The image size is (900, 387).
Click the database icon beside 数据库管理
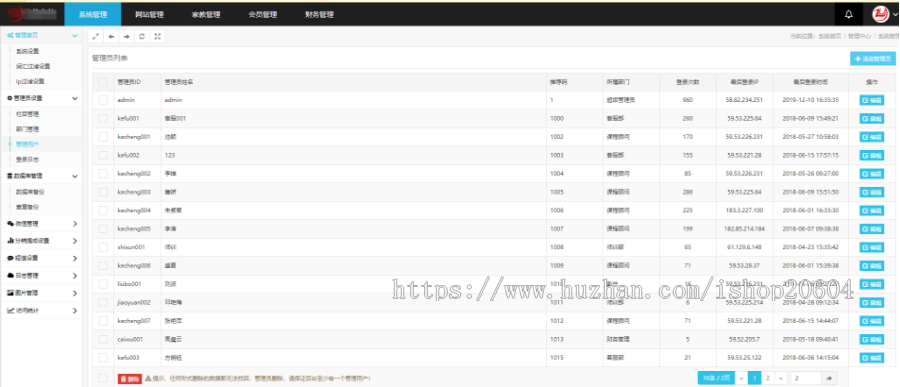tap(10, 176)
